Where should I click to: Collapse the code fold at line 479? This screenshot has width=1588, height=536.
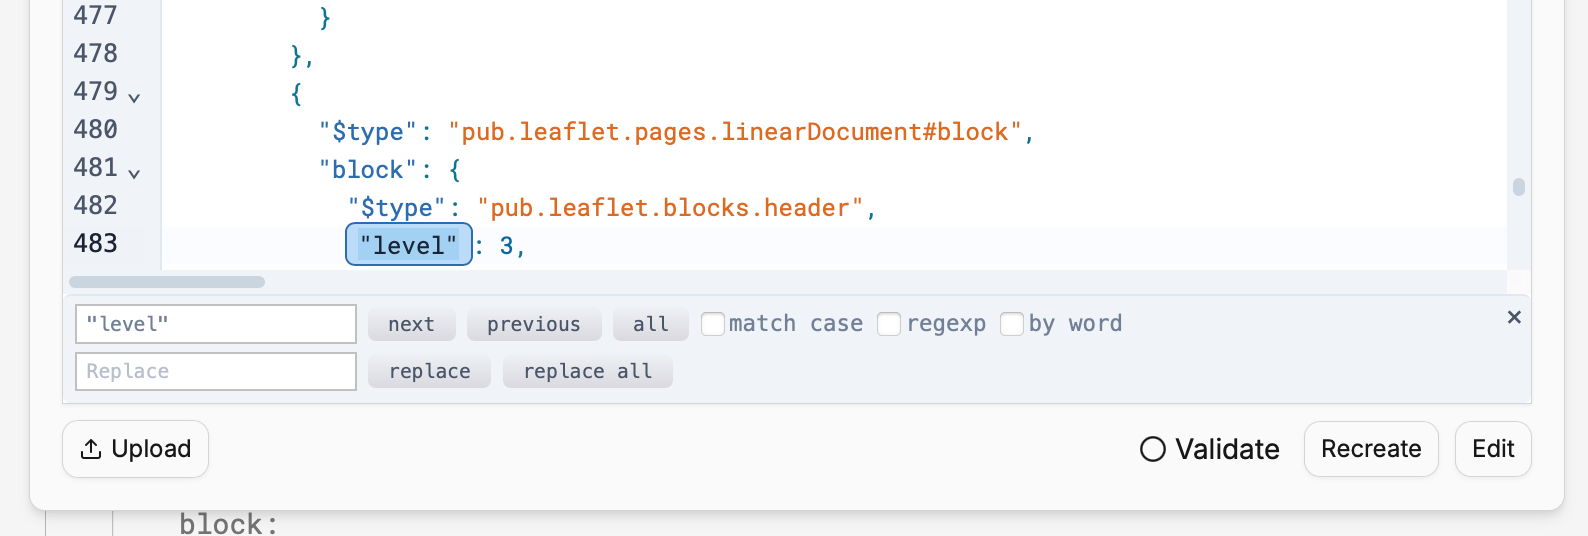134,97
